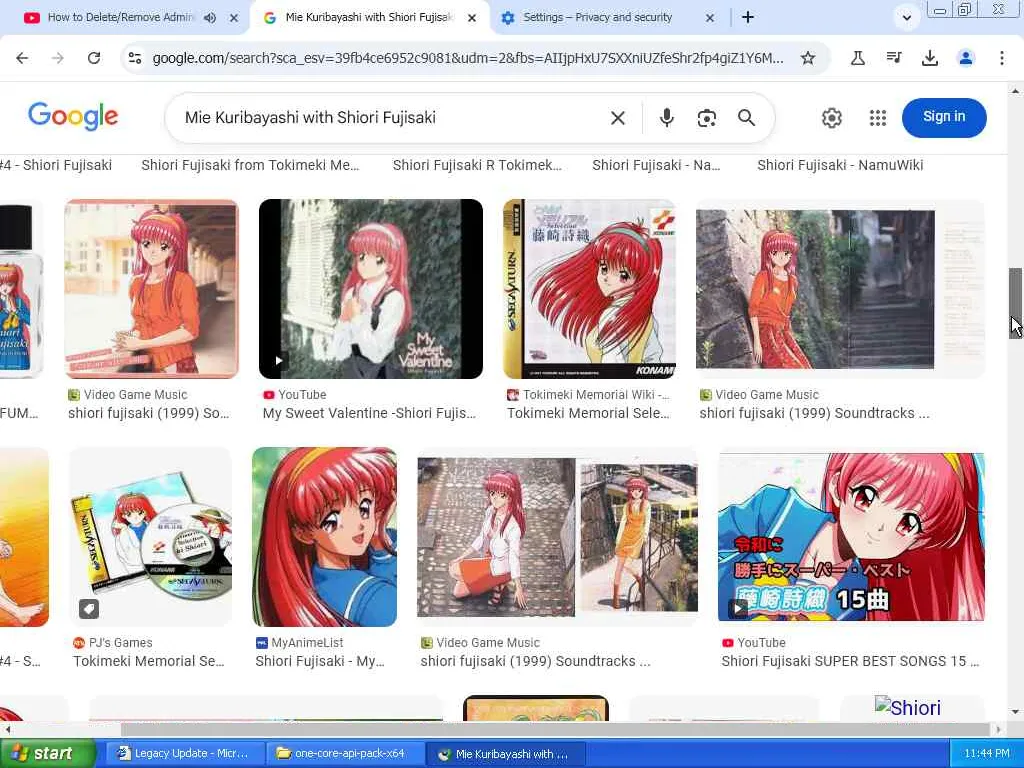This screenshot has width=1024, height=768.
Task: Open site information icon in address bar
Action: click(135, 58)
